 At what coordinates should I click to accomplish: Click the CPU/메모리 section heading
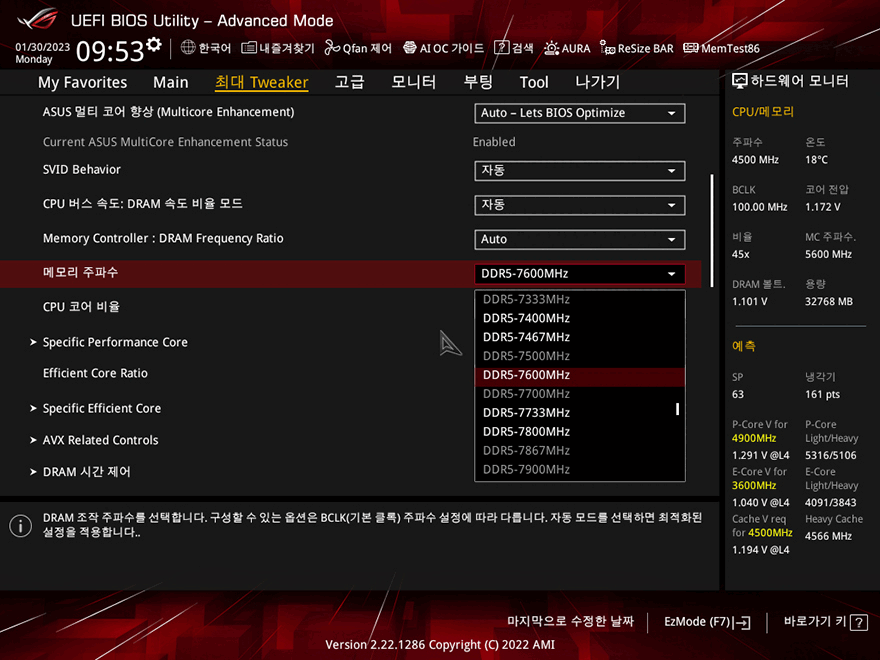point(763,112)
